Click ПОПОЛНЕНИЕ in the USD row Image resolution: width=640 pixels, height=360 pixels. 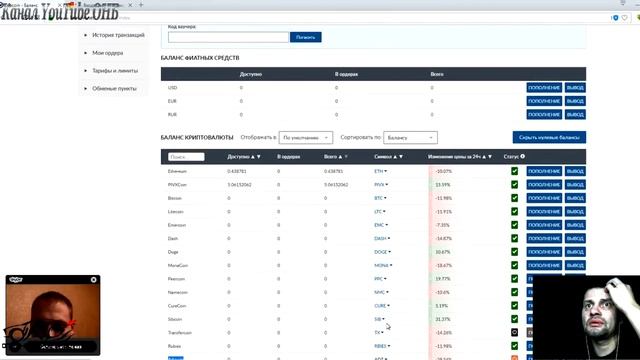(544, 88)
